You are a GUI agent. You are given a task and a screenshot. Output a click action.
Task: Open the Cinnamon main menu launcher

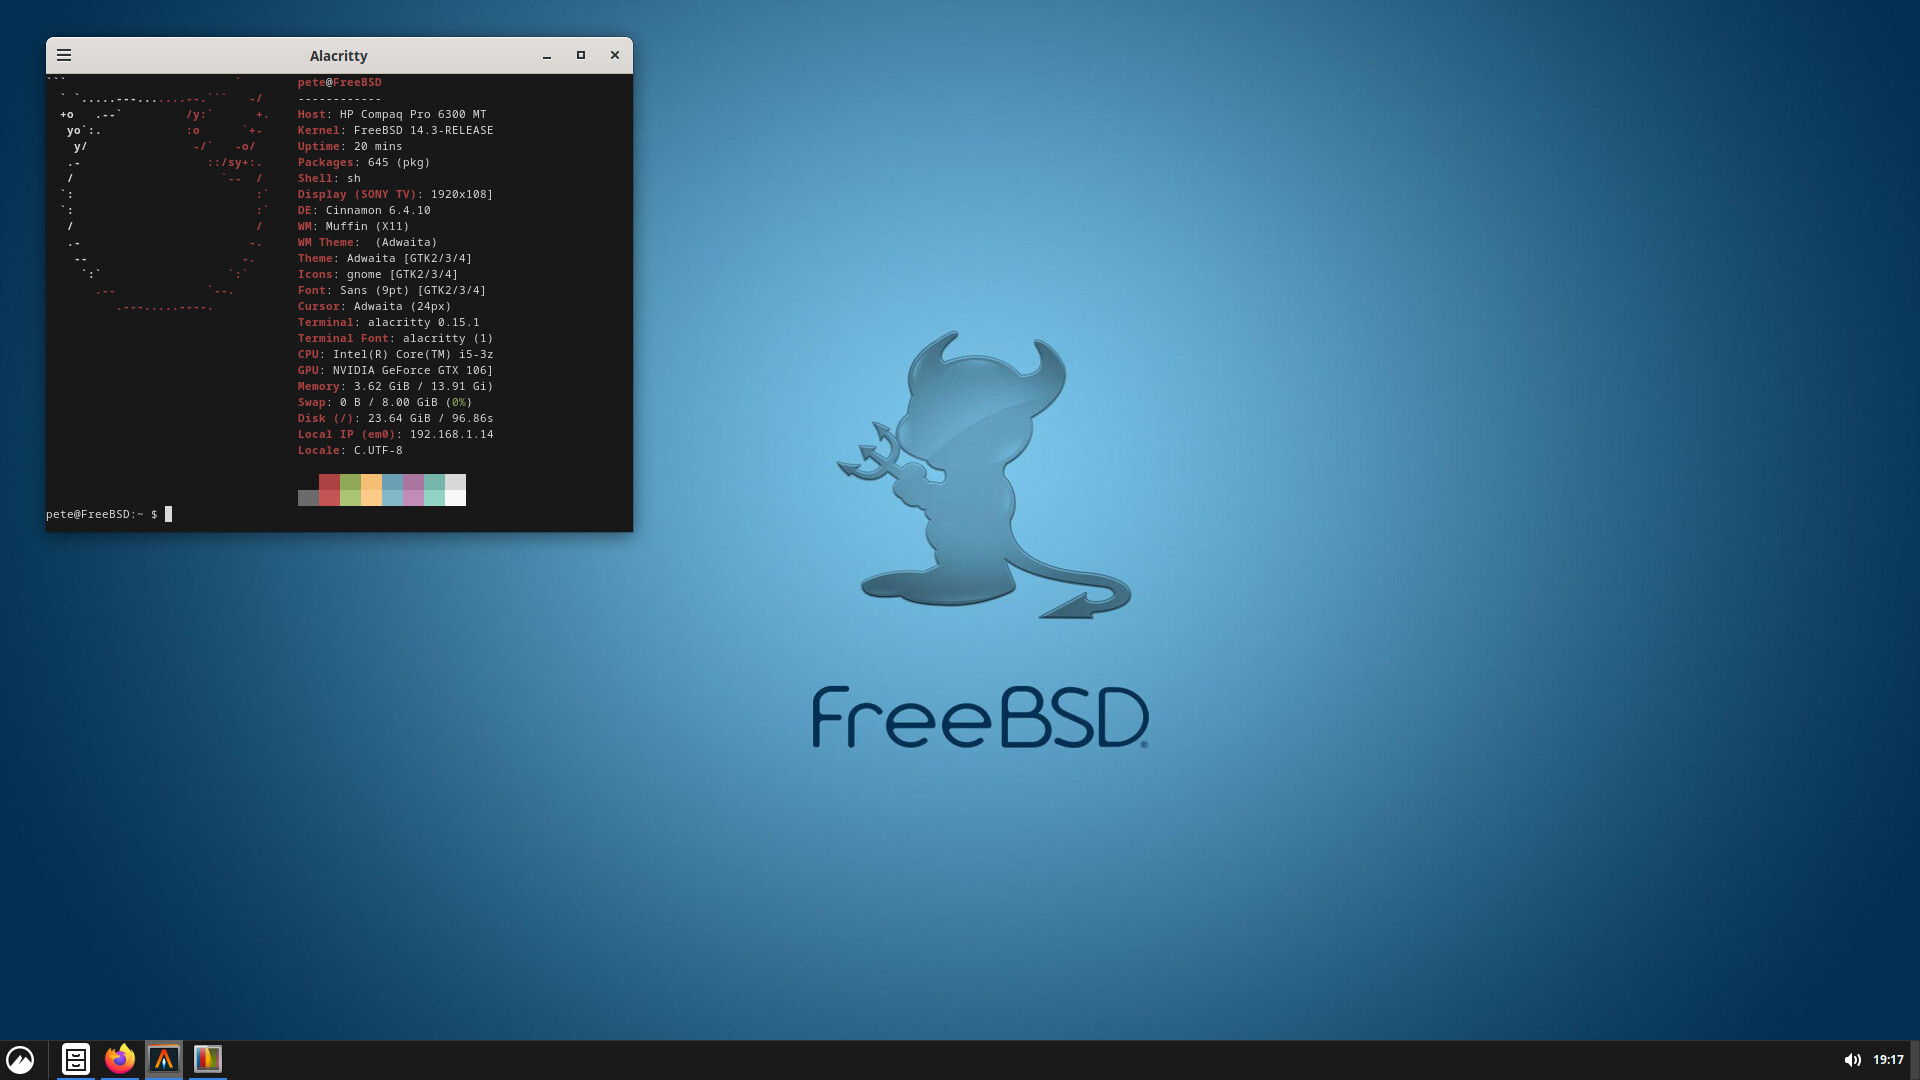(x=20, y=1059)
